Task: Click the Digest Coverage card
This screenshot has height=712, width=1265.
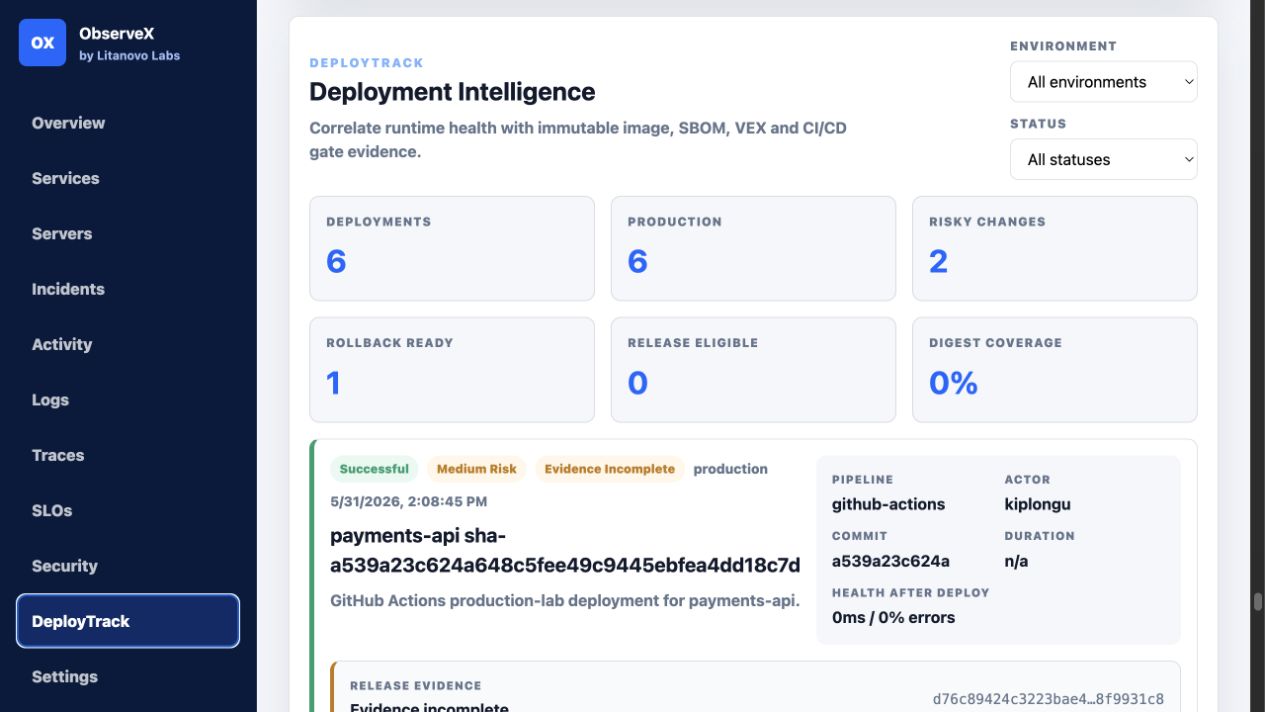Action: click(x=1054, y=370)
